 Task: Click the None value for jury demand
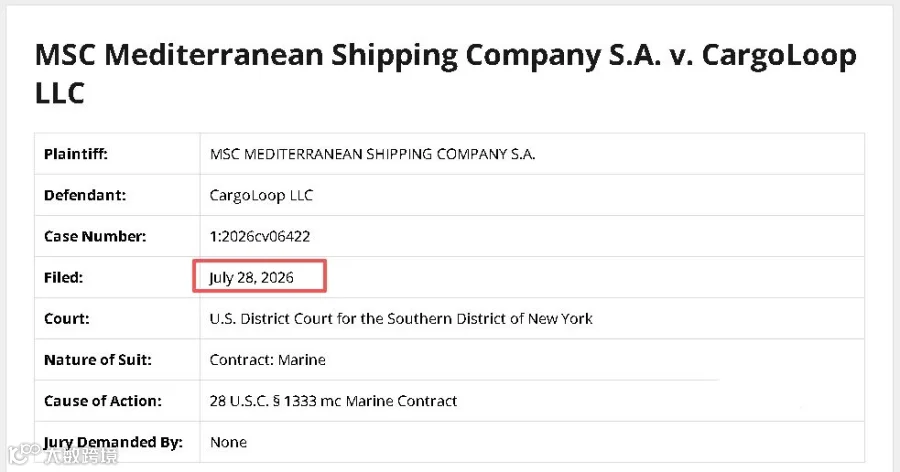point(228,442)
